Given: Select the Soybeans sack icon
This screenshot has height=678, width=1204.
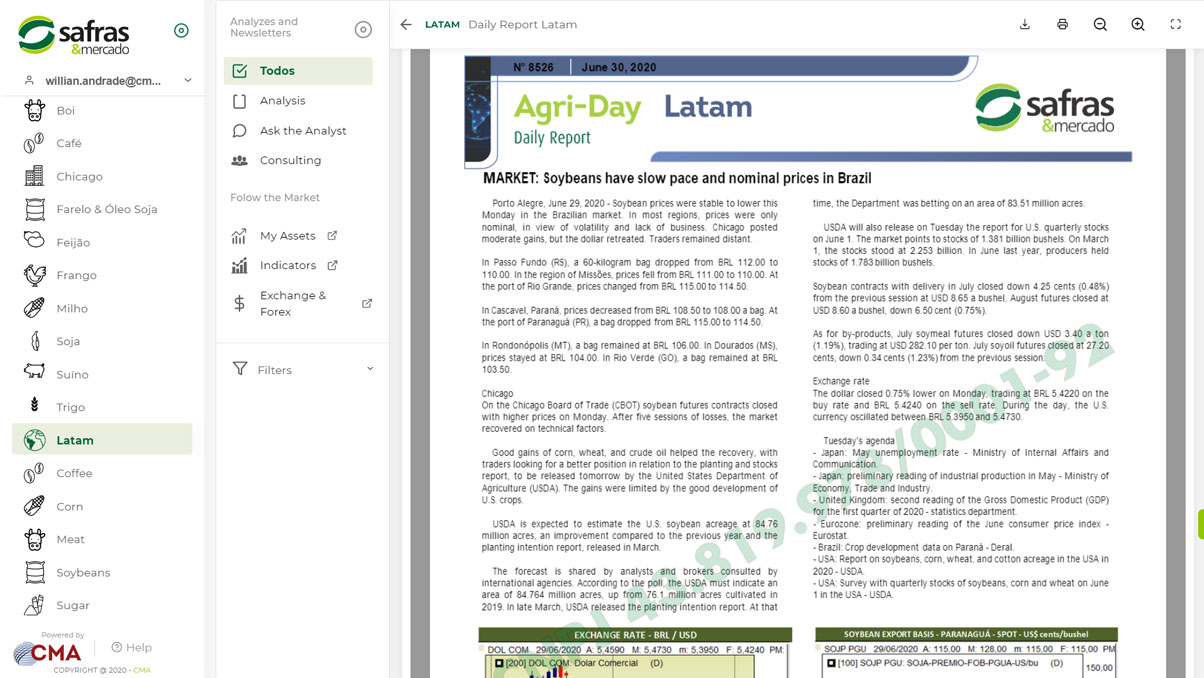Looking at the screenshot, I should pos(35,572).
